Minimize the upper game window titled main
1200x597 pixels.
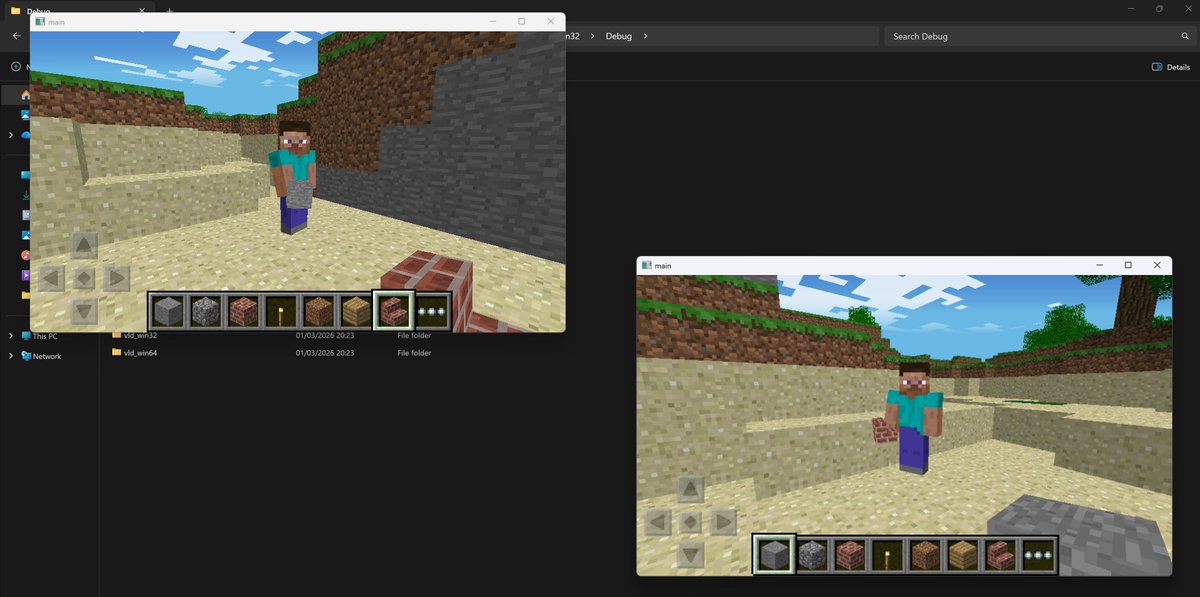tap(492, 21)
